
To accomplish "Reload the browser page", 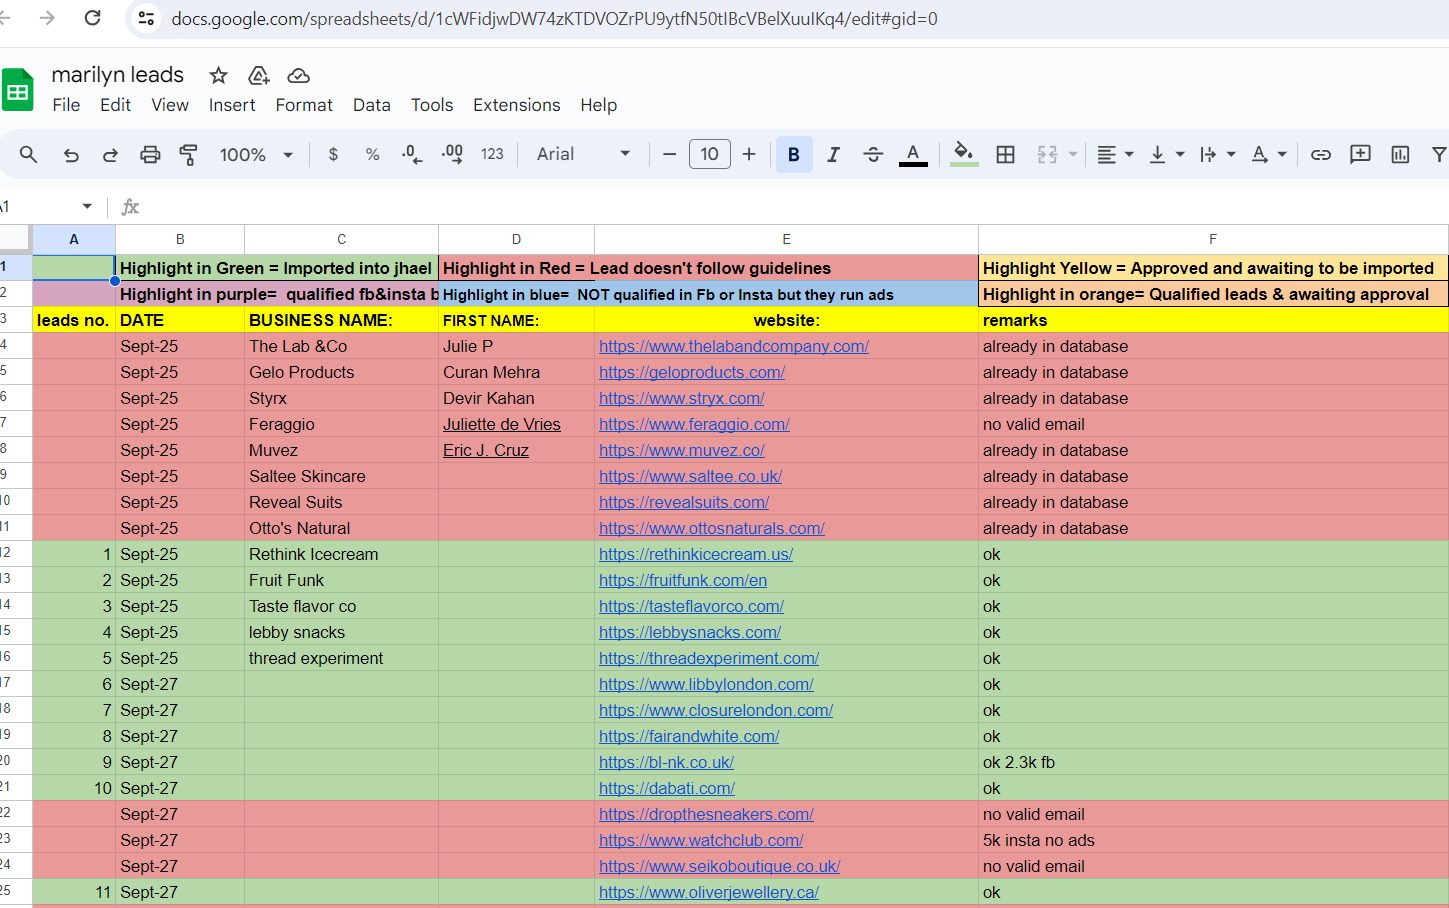I will 92,18.
